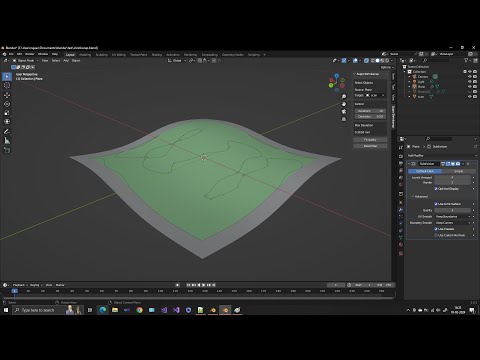
Task: Click the button below Max Deviation value
Action: tap(370, 140)
